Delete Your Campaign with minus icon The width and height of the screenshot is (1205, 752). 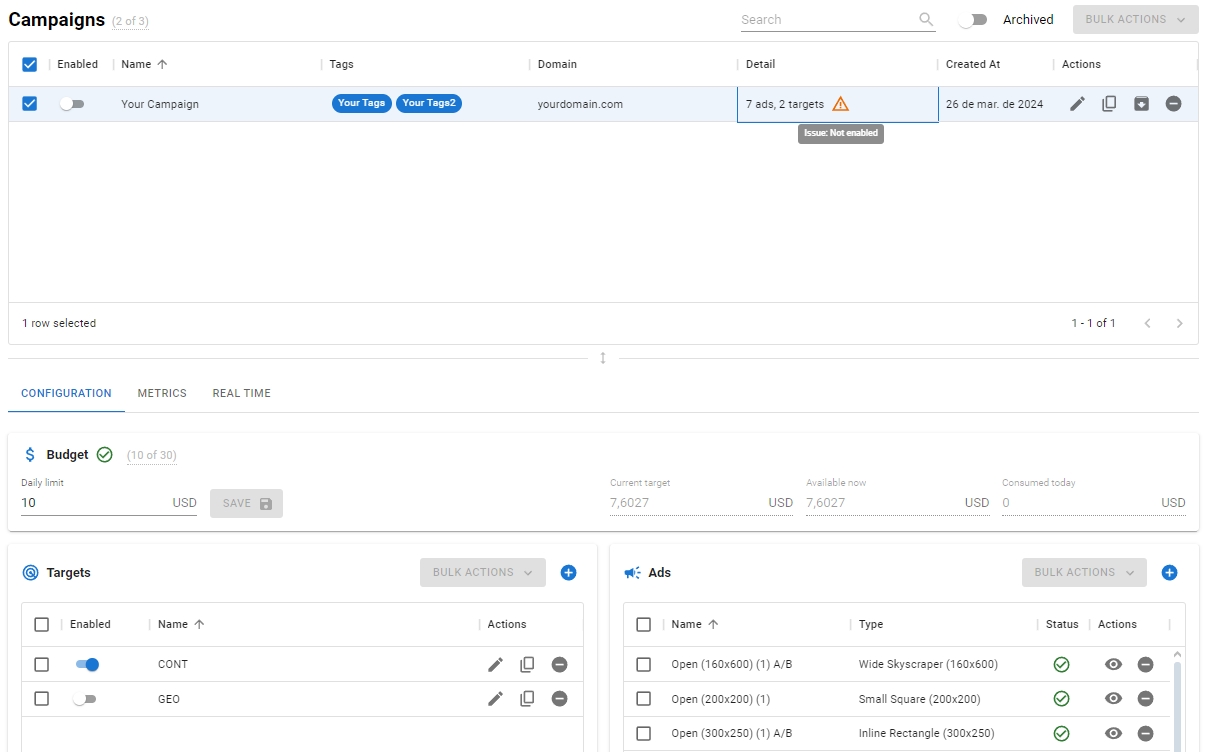(1173, 104)
